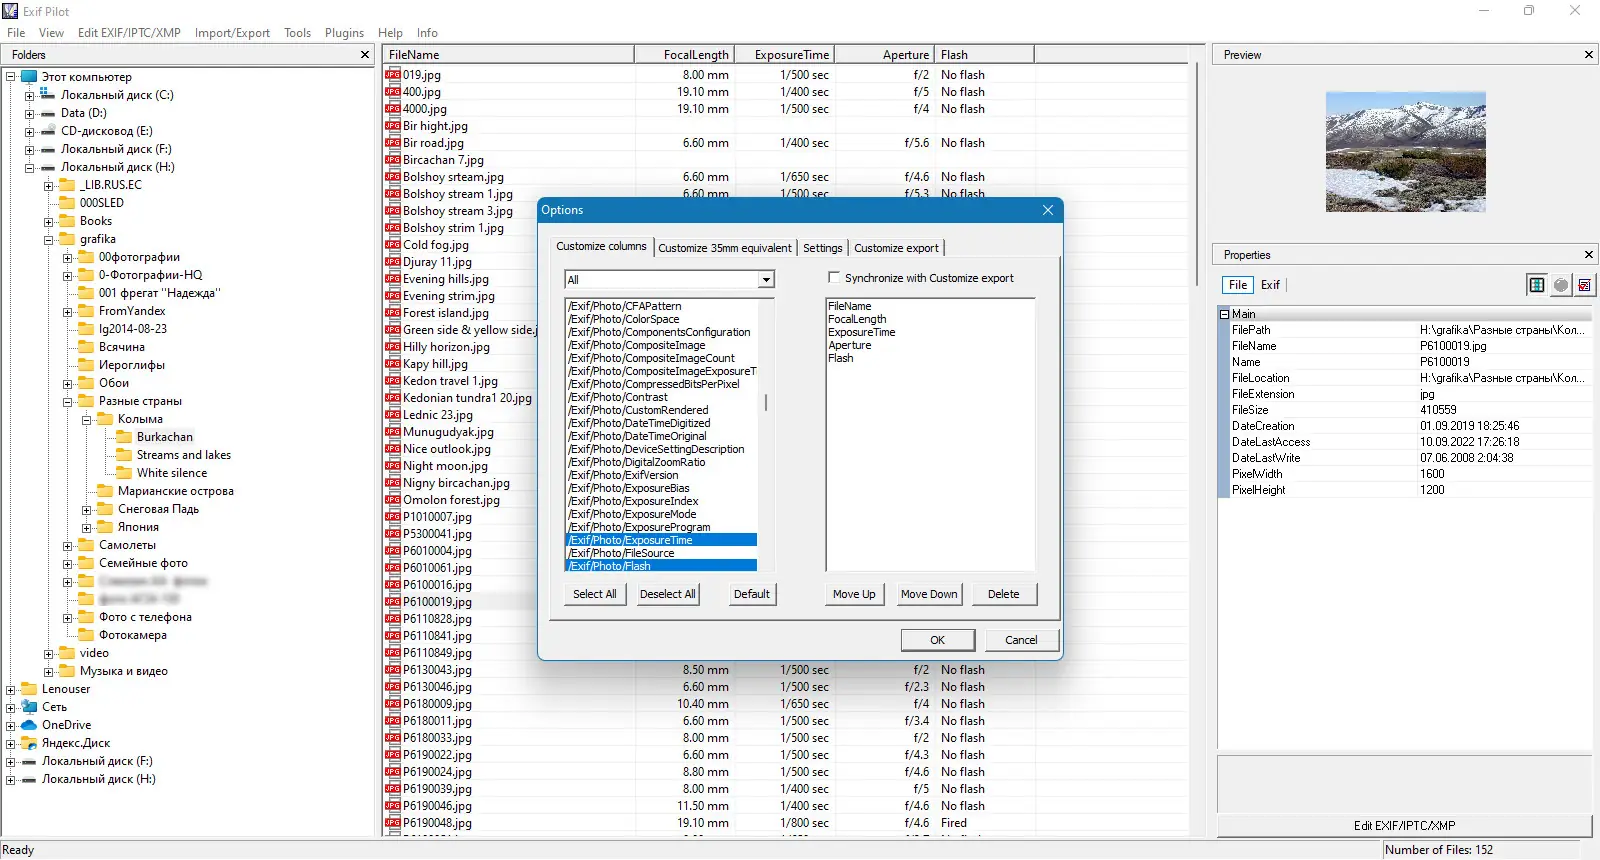Close the Folders panel with its X
This screenshot has height=860, width=1600.
point(365,55)
